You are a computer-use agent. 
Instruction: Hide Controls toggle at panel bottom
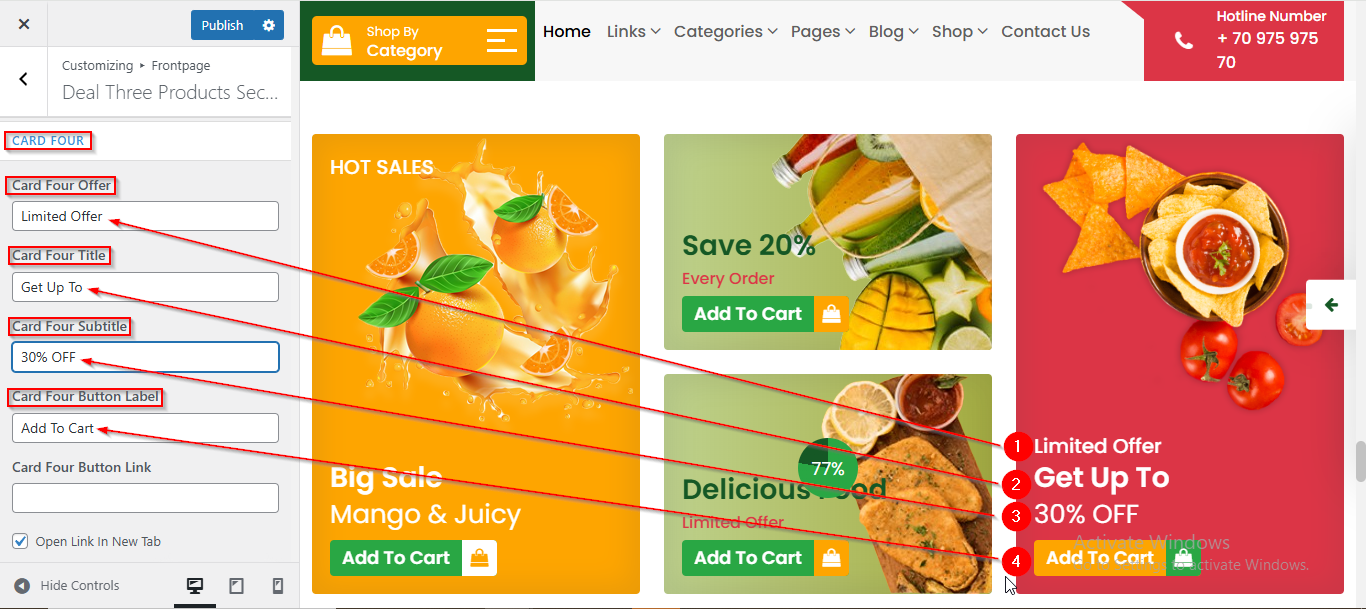[x=66, y=586]
